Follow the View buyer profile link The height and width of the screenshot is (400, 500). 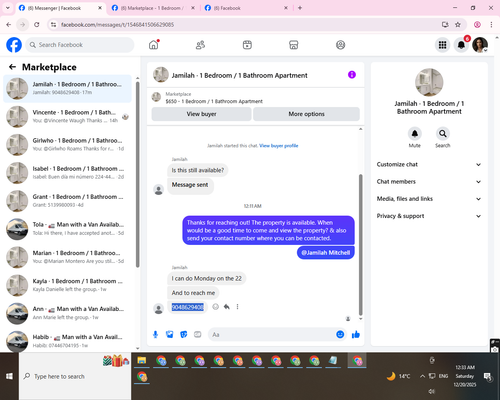click(279, 146)
